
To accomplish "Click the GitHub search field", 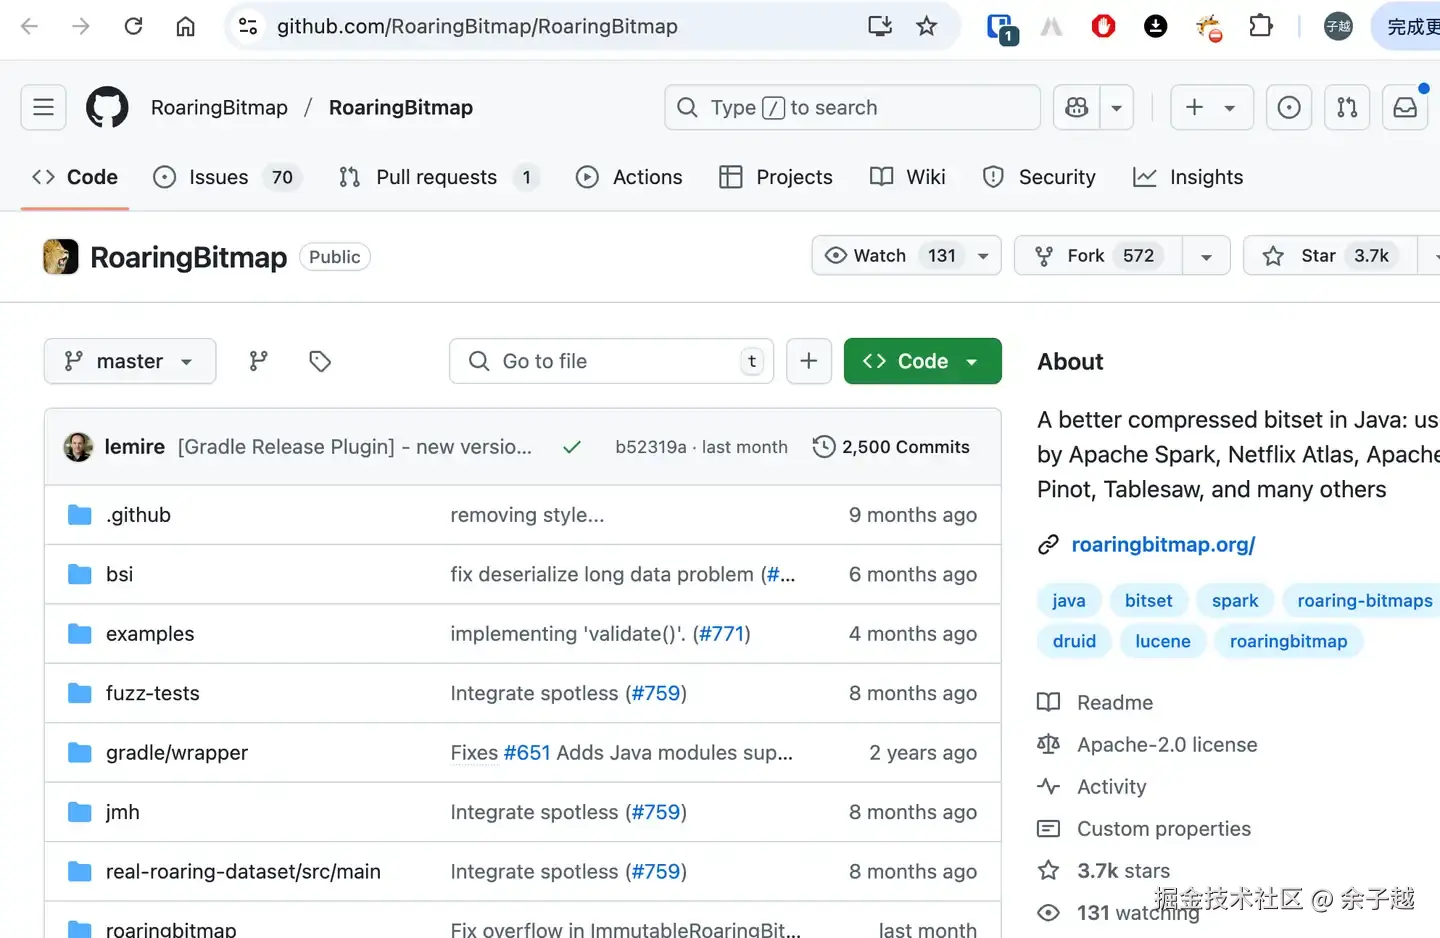I will pos(852,107).
